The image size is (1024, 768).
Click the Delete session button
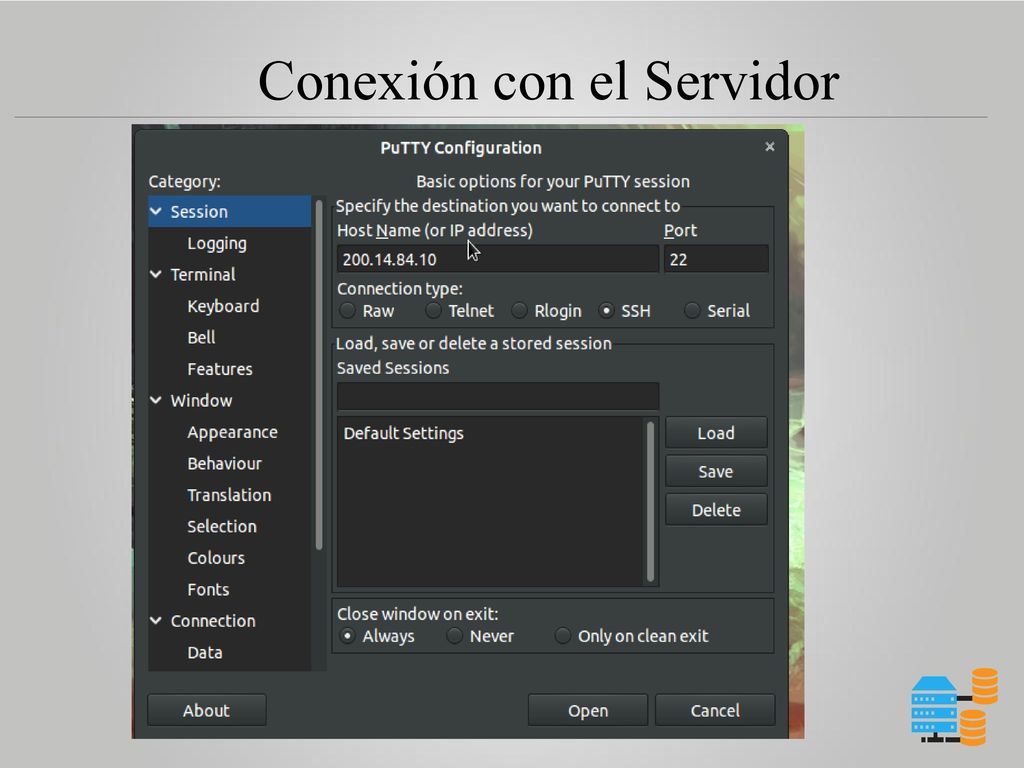(716, 510)
